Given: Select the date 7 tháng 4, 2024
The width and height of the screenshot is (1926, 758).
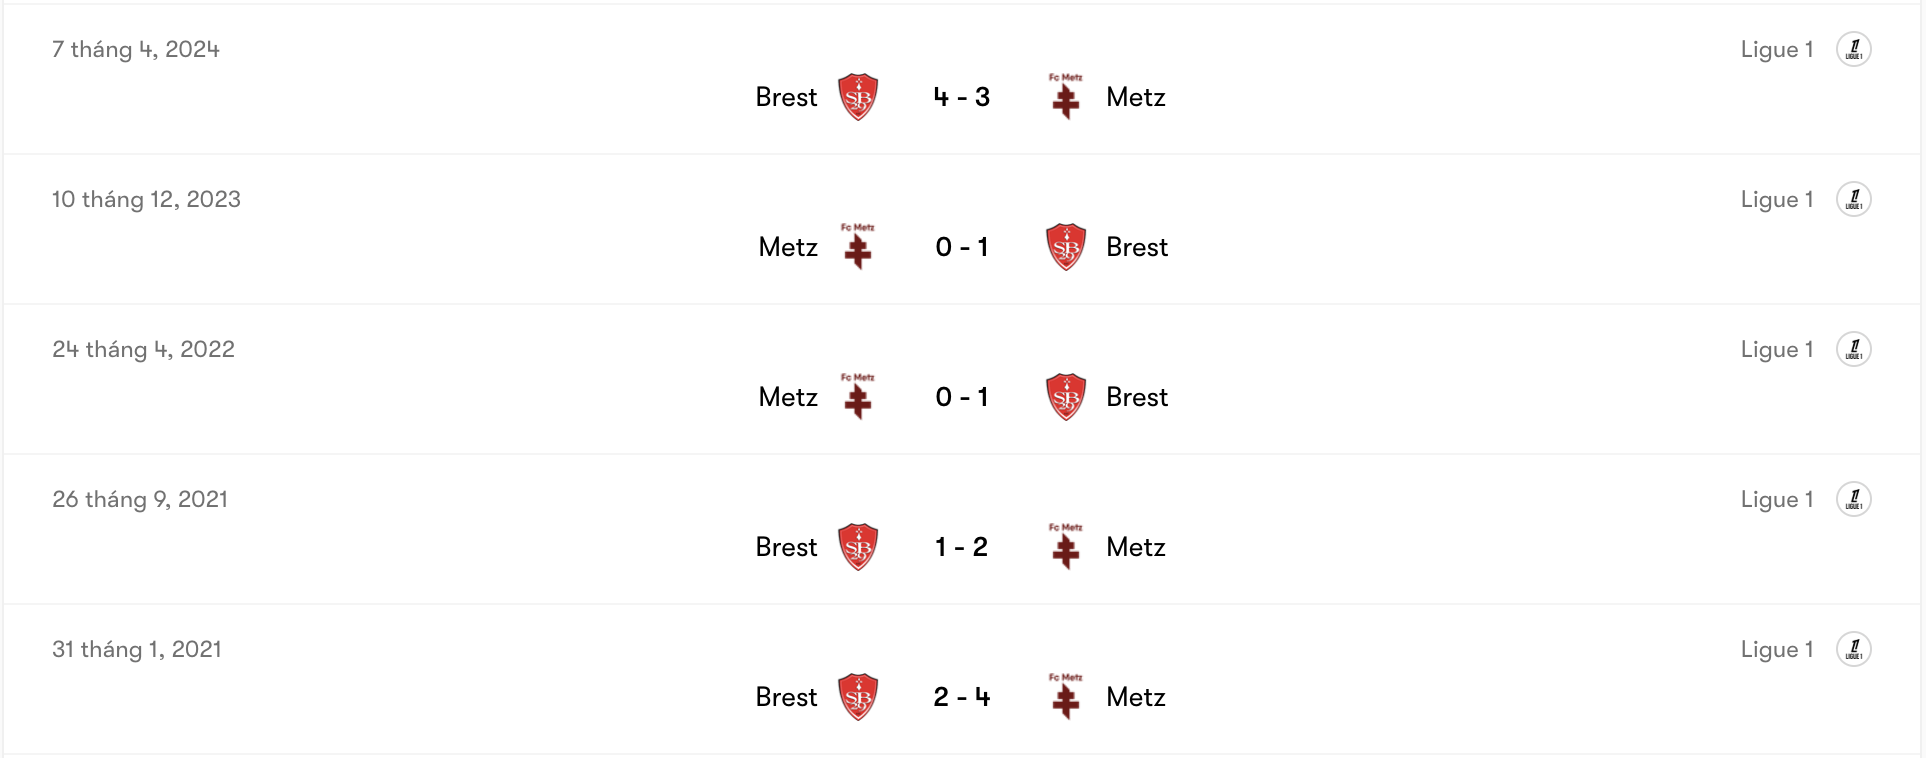Looking at the screenshot, I should click(x=136, y=48).
